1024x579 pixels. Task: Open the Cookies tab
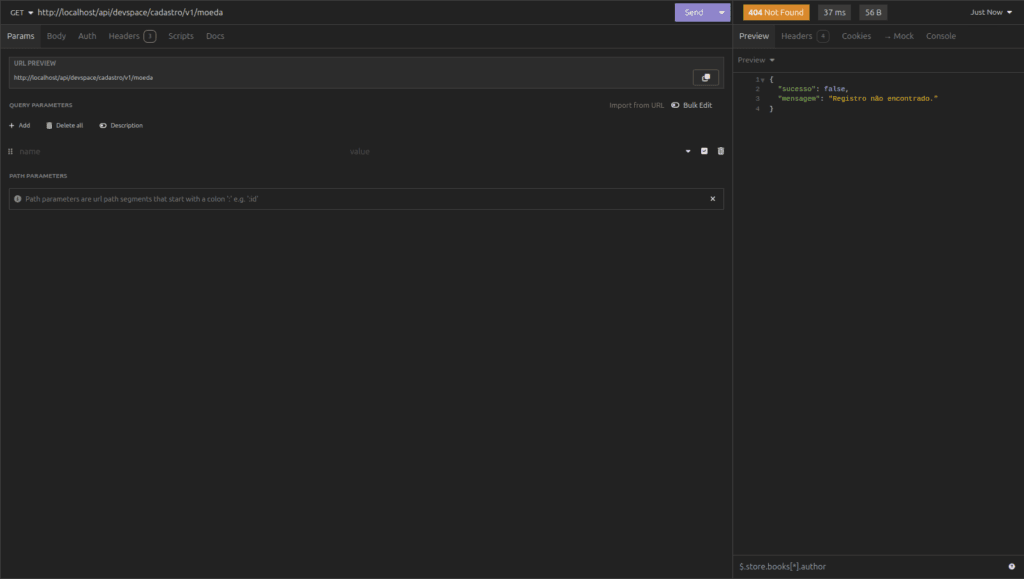point(856,36)
